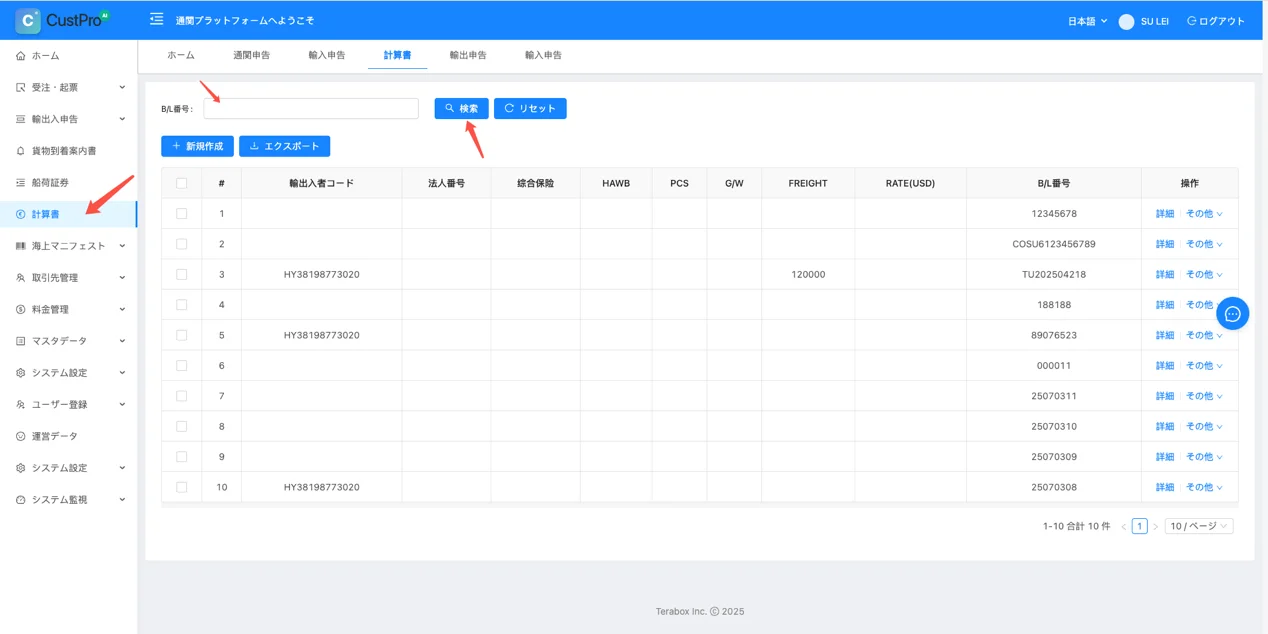This screenshot has width=1268, height=634.
Task: Click the 料金管理 dollar icon
Action: 21,310
